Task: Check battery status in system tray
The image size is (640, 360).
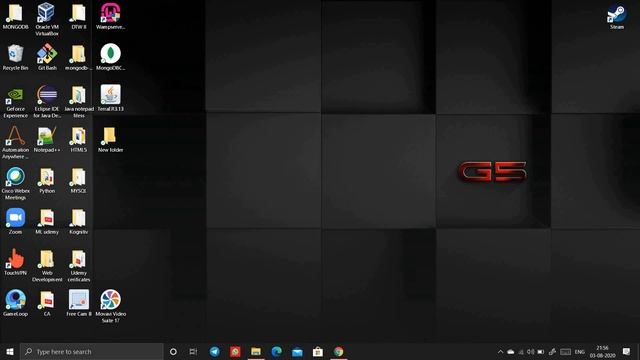Action: coord(541,351)
